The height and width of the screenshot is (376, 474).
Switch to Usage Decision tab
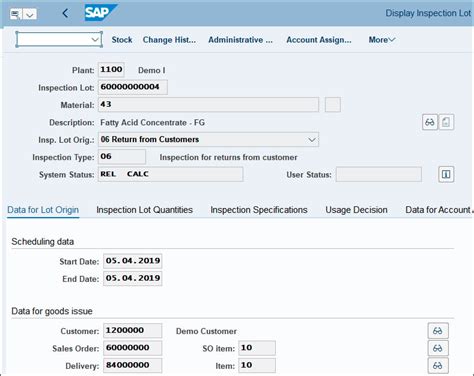[356, 210]
